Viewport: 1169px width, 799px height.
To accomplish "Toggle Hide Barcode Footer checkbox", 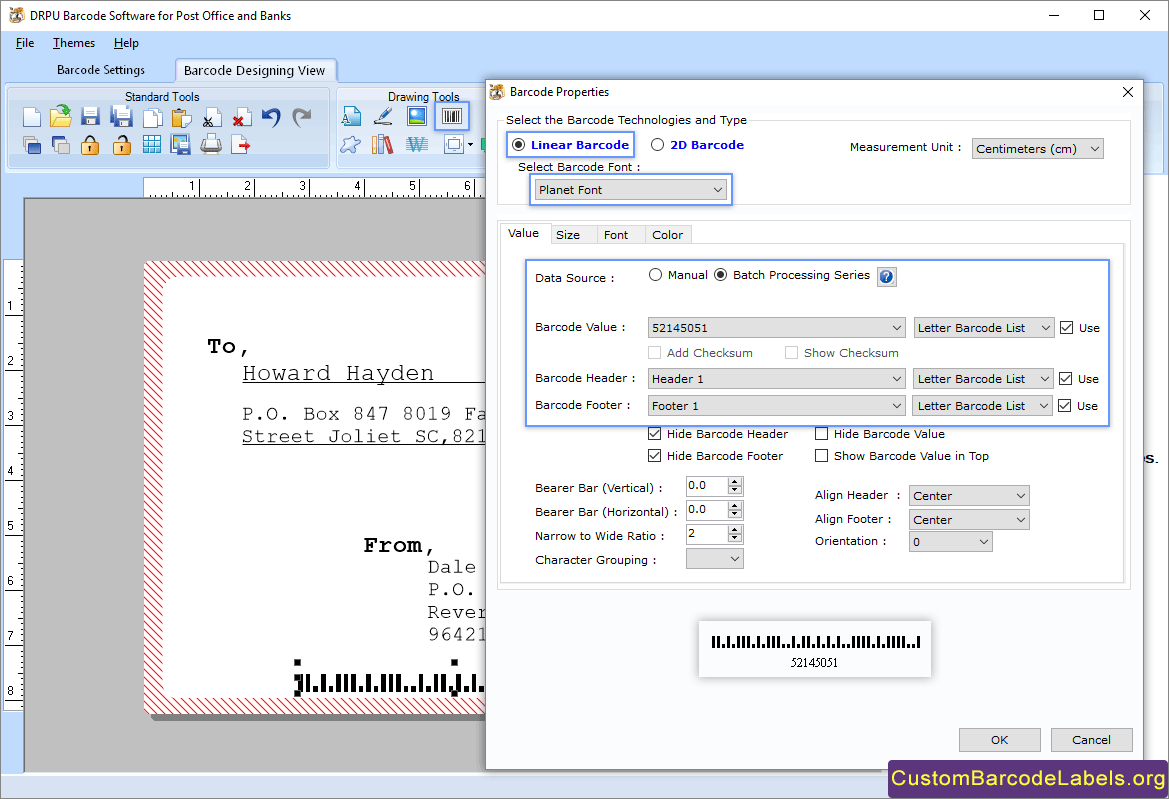I will 655,455.
